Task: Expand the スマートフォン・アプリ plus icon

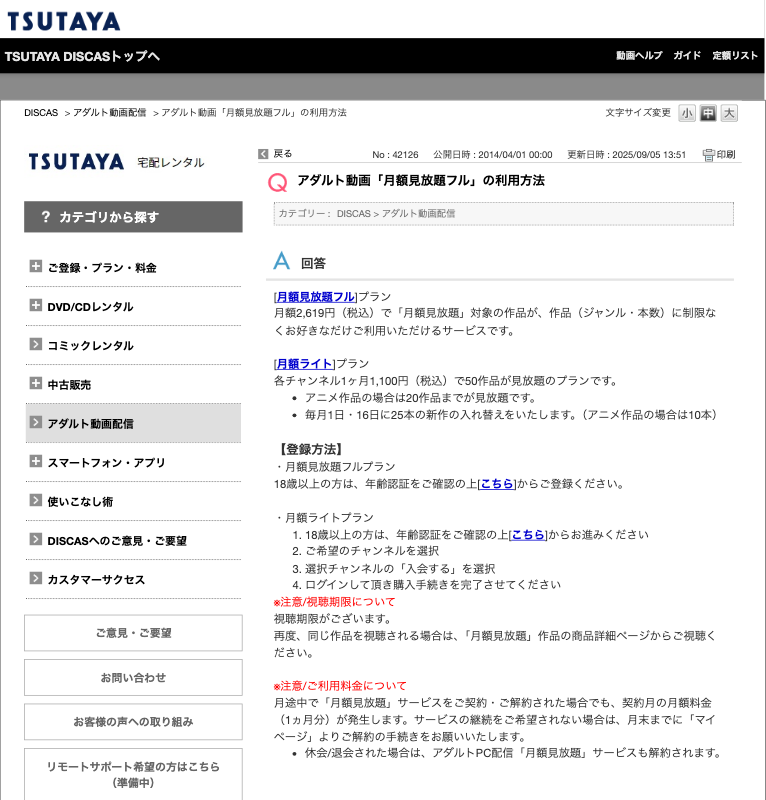Action: point(35,461)
